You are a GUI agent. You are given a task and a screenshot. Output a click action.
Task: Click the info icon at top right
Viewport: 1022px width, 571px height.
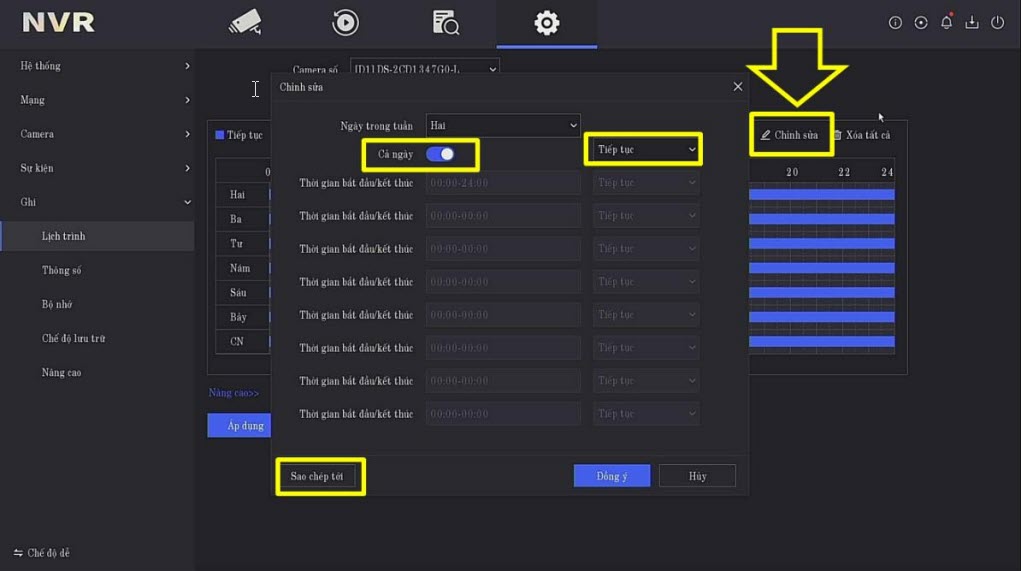(895, 22)
